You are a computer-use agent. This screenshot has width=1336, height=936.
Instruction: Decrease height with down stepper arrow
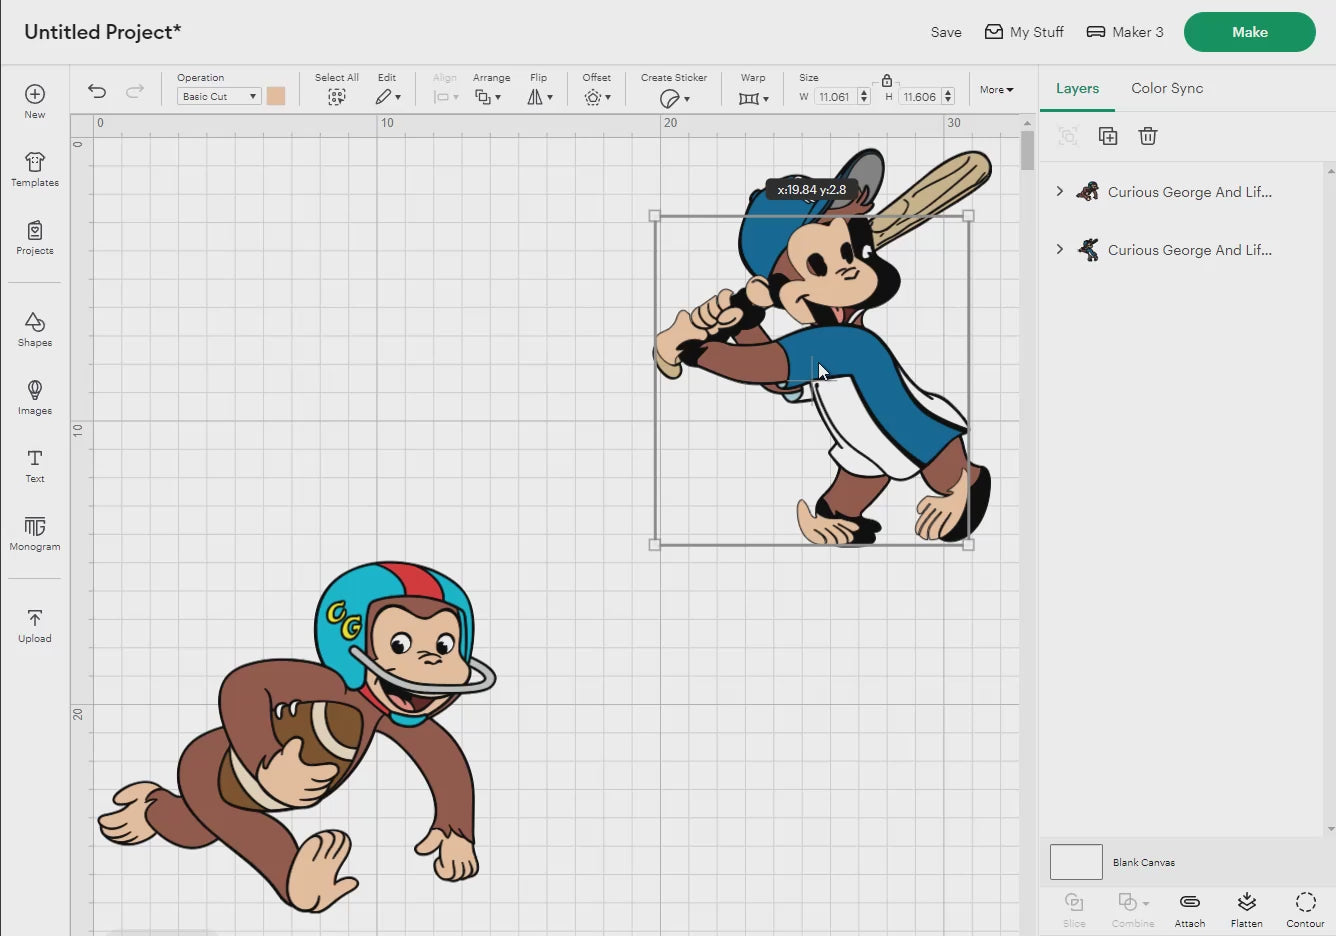tap(948, 101)
